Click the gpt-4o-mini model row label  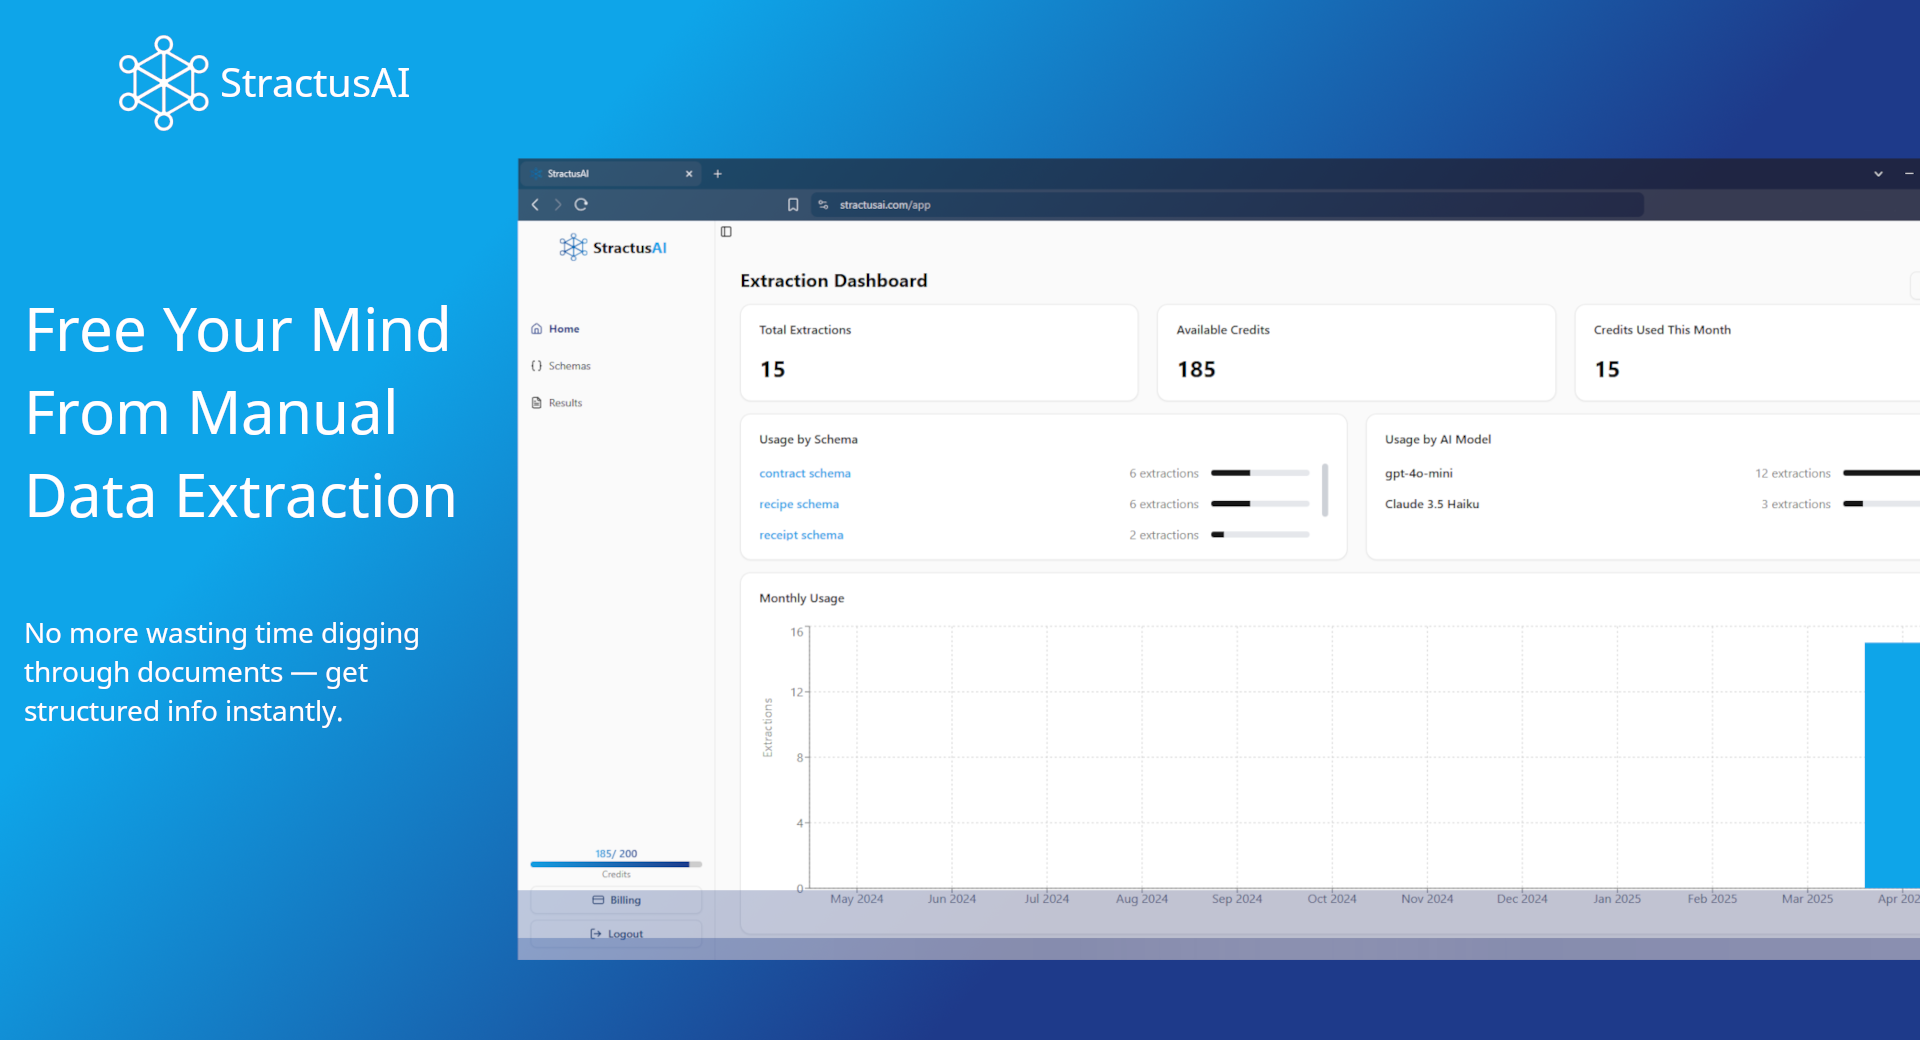tap(1419, 473)
